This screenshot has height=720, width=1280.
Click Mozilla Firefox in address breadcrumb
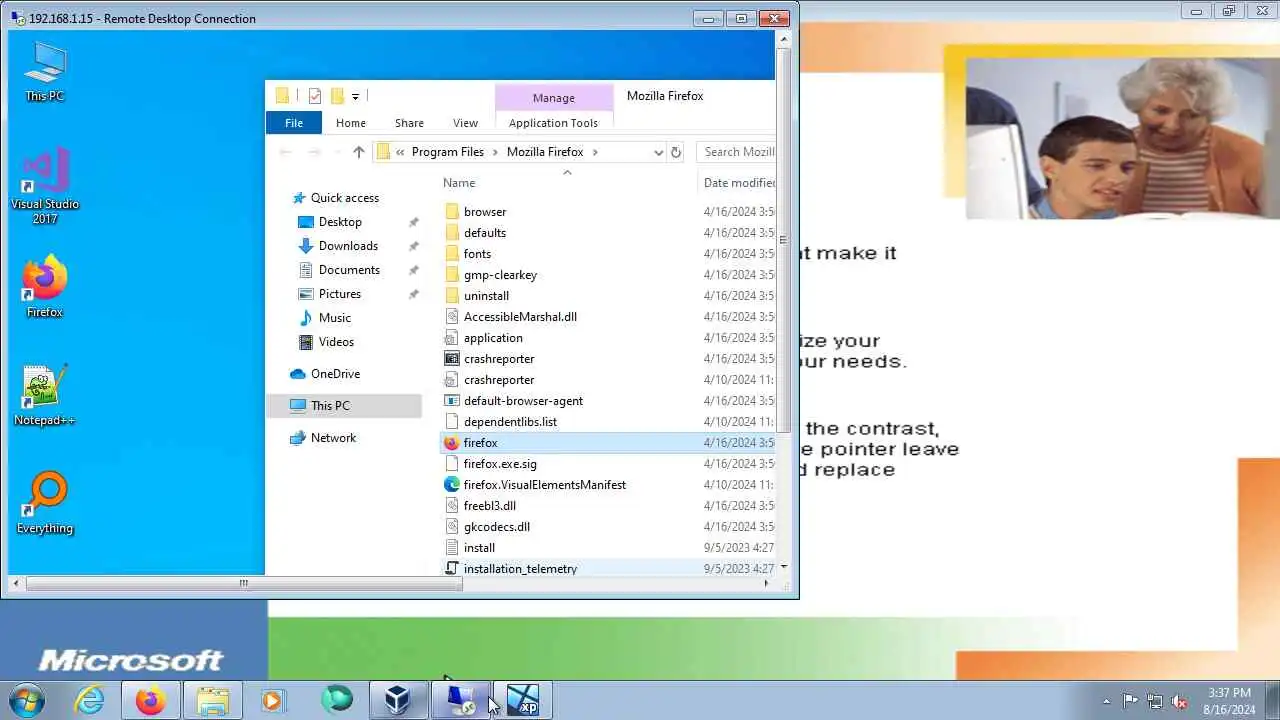[545, 152]
